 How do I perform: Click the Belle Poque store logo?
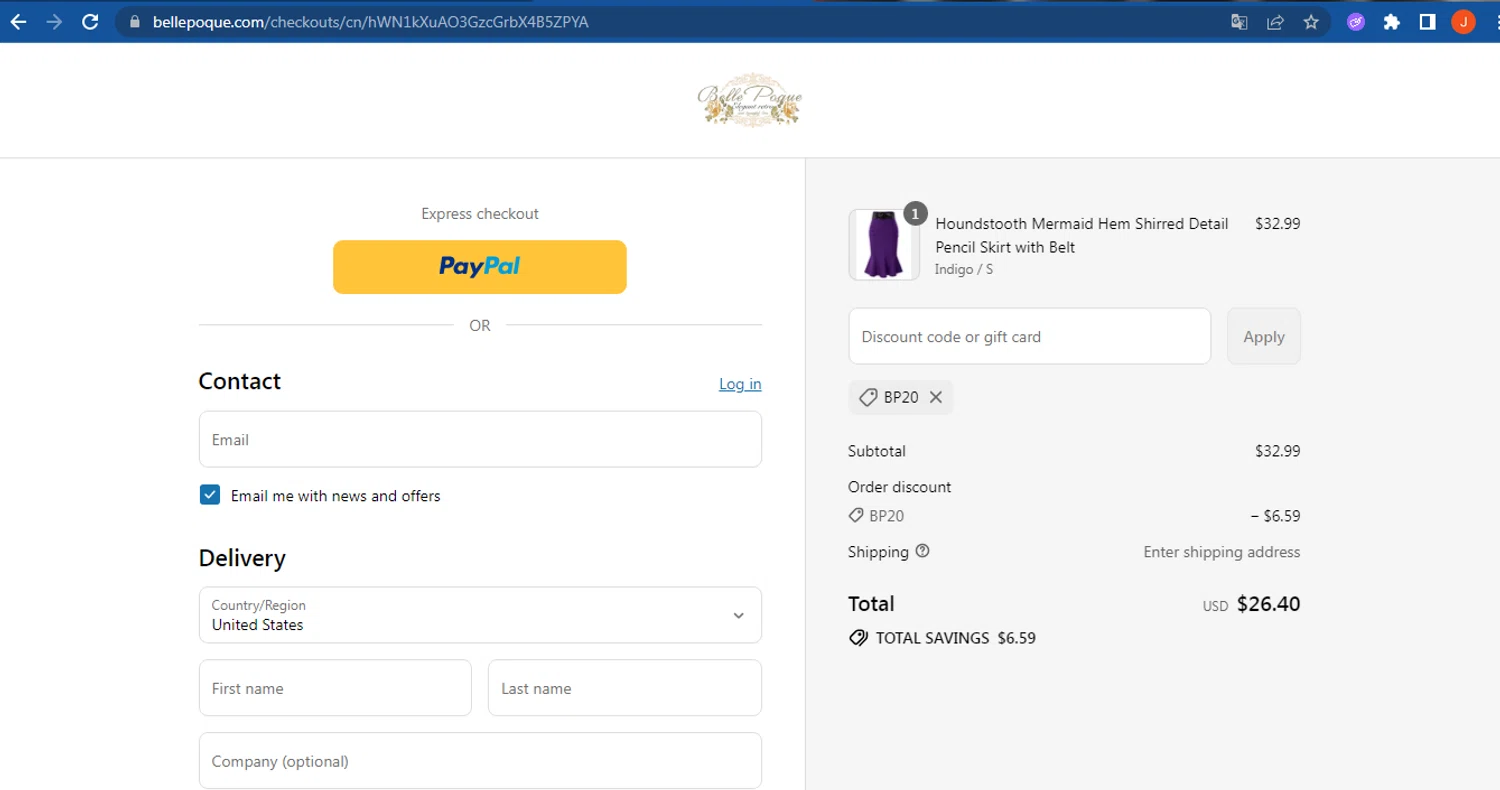click(x=749, y=100)
